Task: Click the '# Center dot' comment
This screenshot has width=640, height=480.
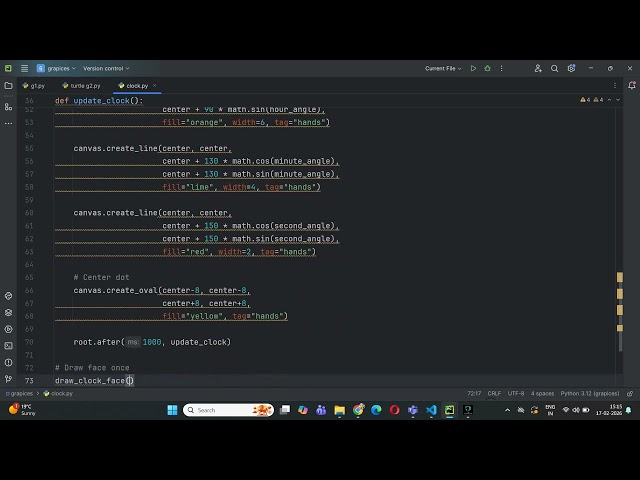Action: coord(101,278)
